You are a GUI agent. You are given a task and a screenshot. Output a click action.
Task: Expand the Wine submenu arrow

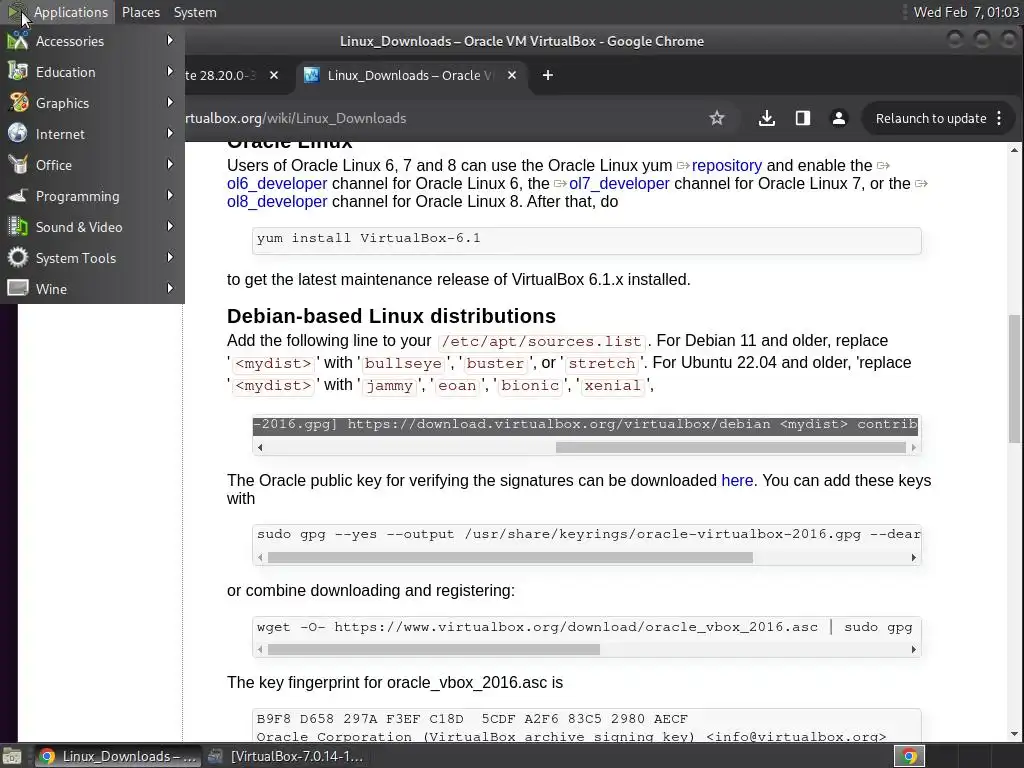click(x=170, y=289)
